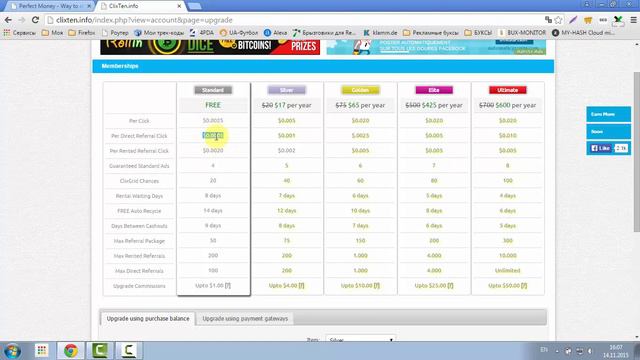Open the Роутер bookmark
The height and width of the screenshot is (360, 640).
tap(116, 33)
